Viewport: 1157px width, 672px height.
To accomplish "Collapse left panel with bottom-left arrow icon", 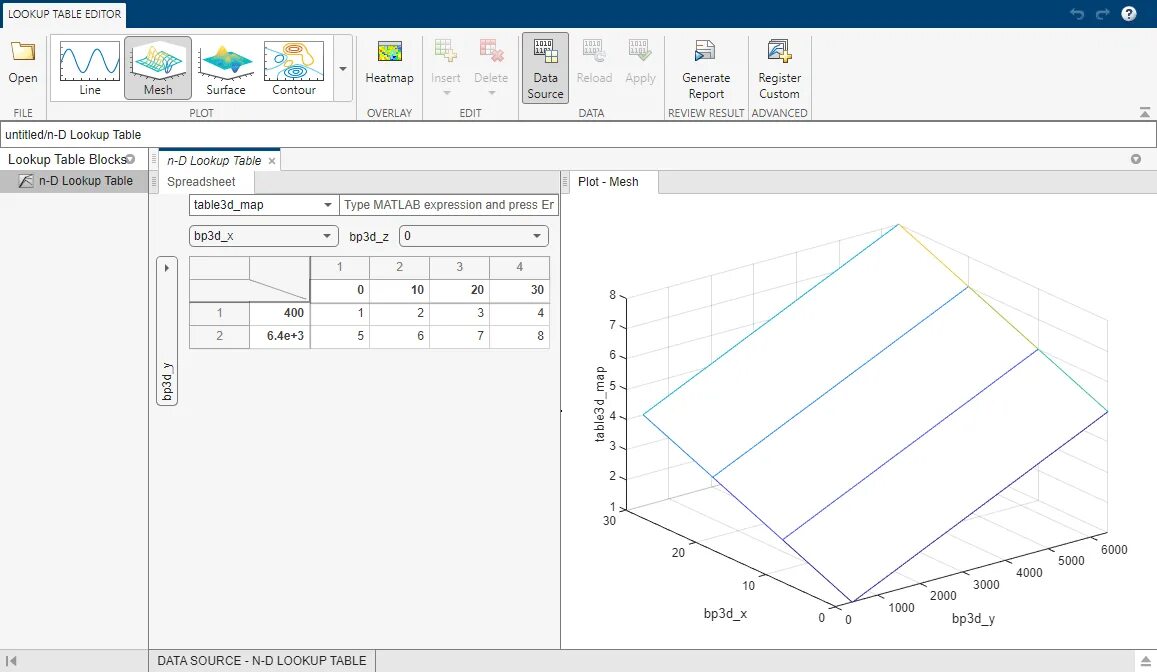I will tap(11, 661).
